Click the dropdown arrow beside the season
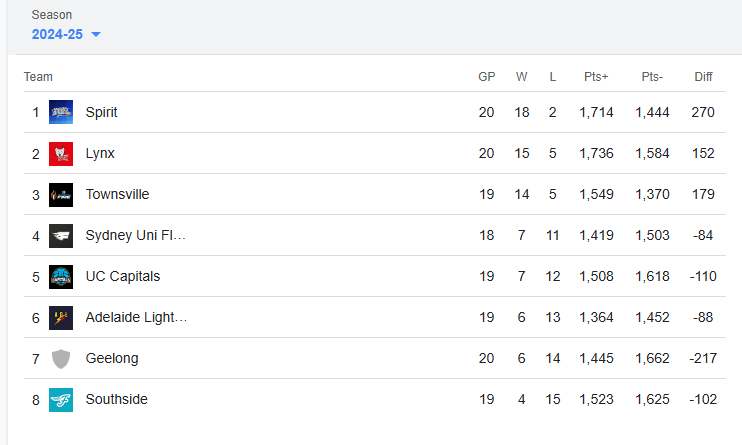 tap(96, 35)
